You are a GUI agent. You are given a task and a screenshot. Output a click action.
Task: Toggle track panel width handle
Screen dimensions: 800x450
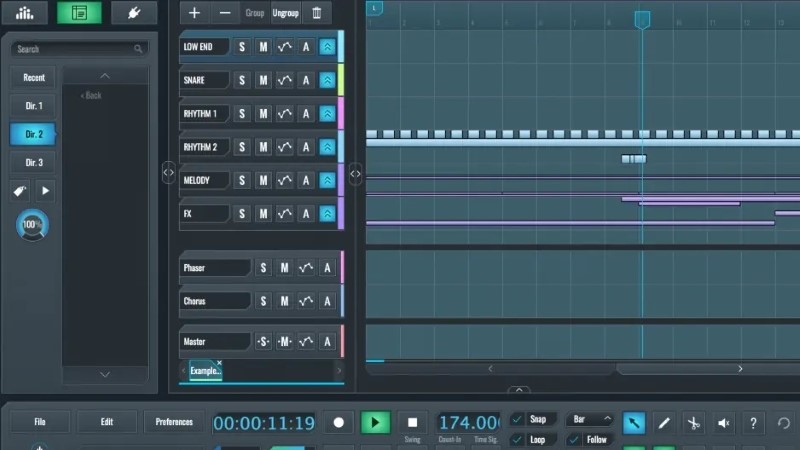355,173
